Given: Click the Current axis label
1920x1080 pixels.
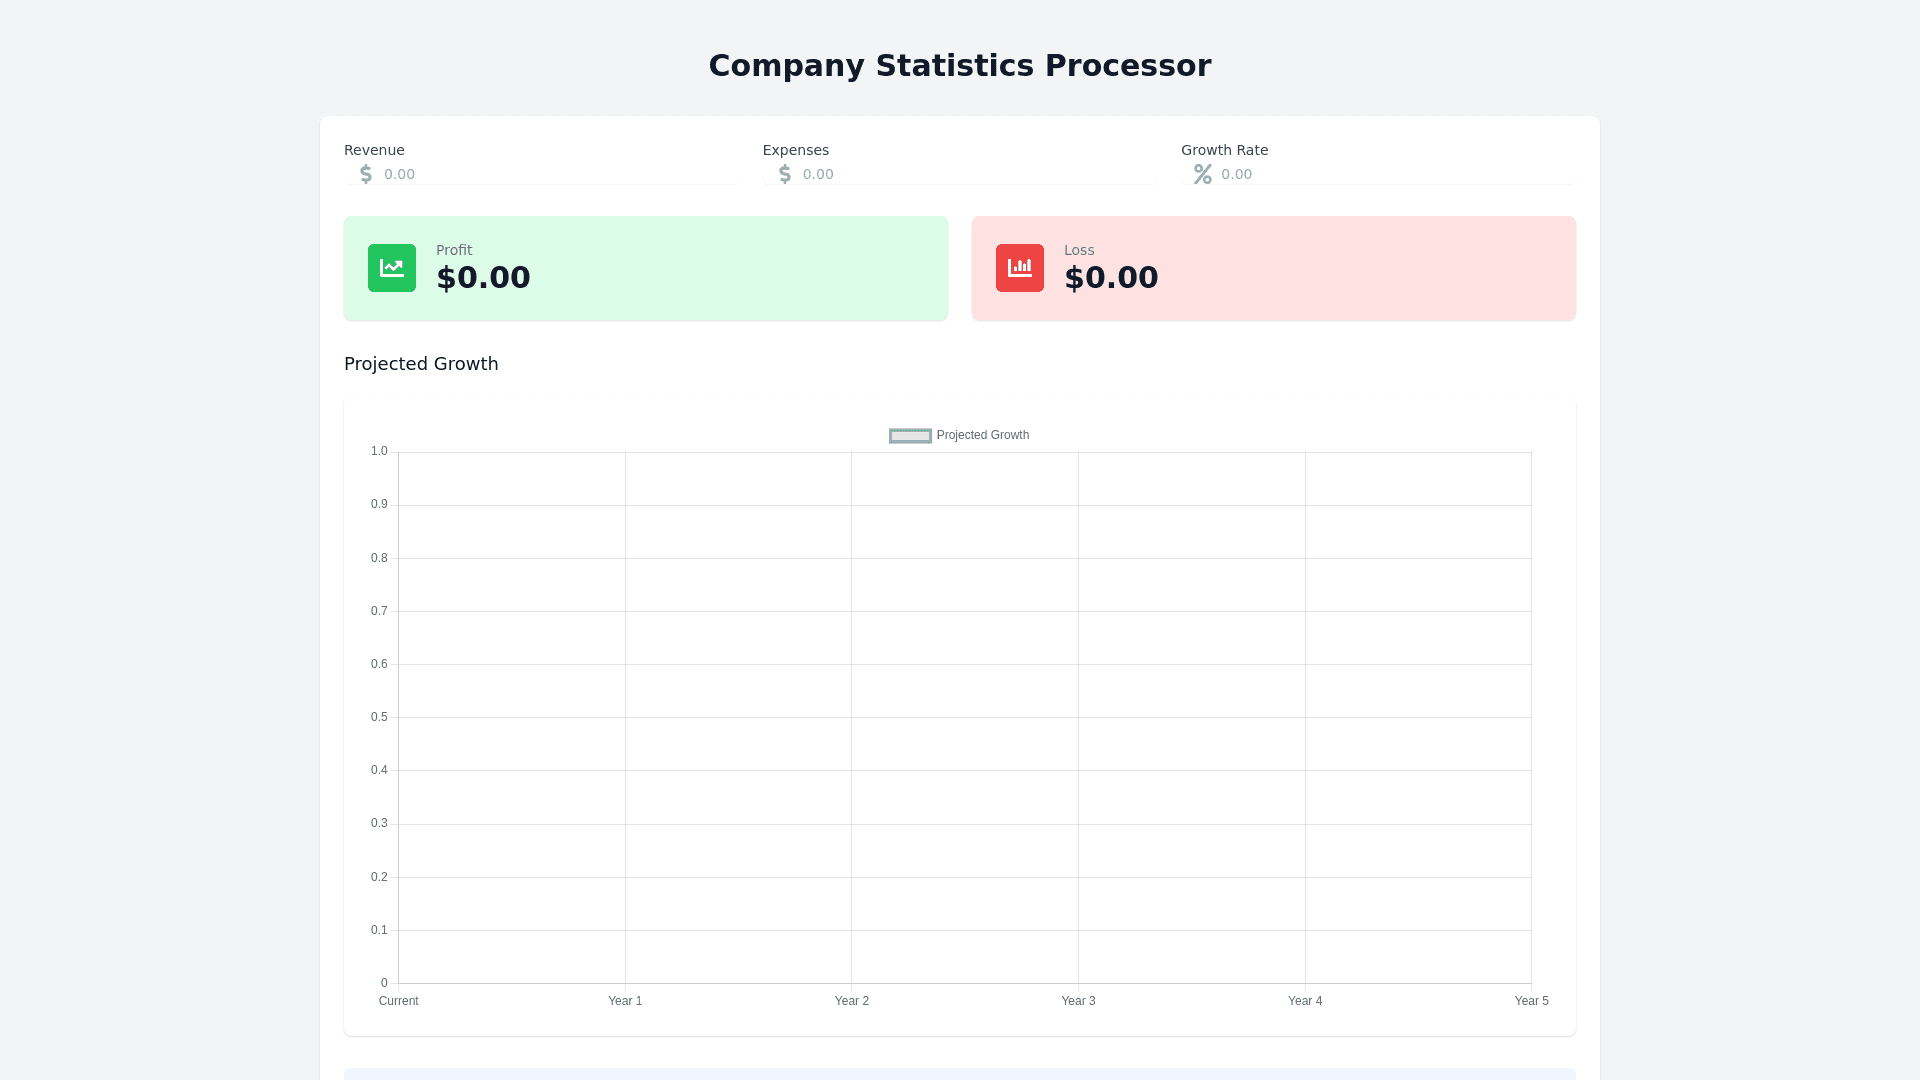Looking at the screenshot, I should (x=399, y=1001).
